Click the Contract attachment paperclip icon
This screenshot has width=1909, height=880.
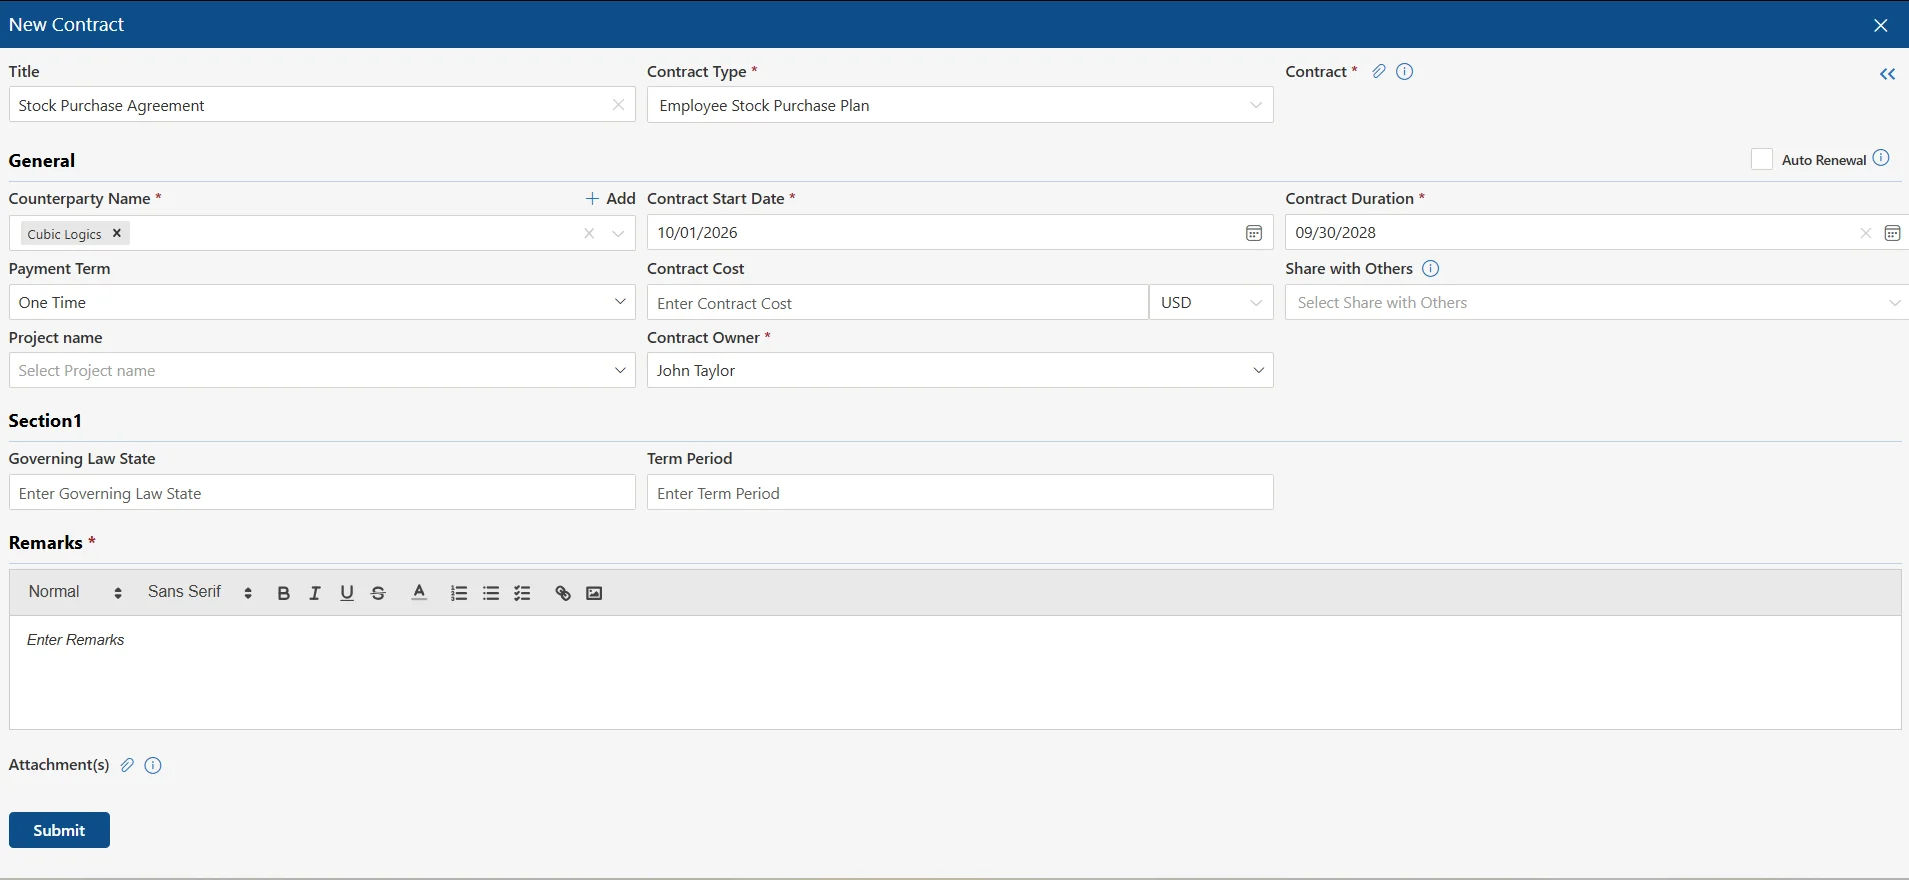point(1379,71)
